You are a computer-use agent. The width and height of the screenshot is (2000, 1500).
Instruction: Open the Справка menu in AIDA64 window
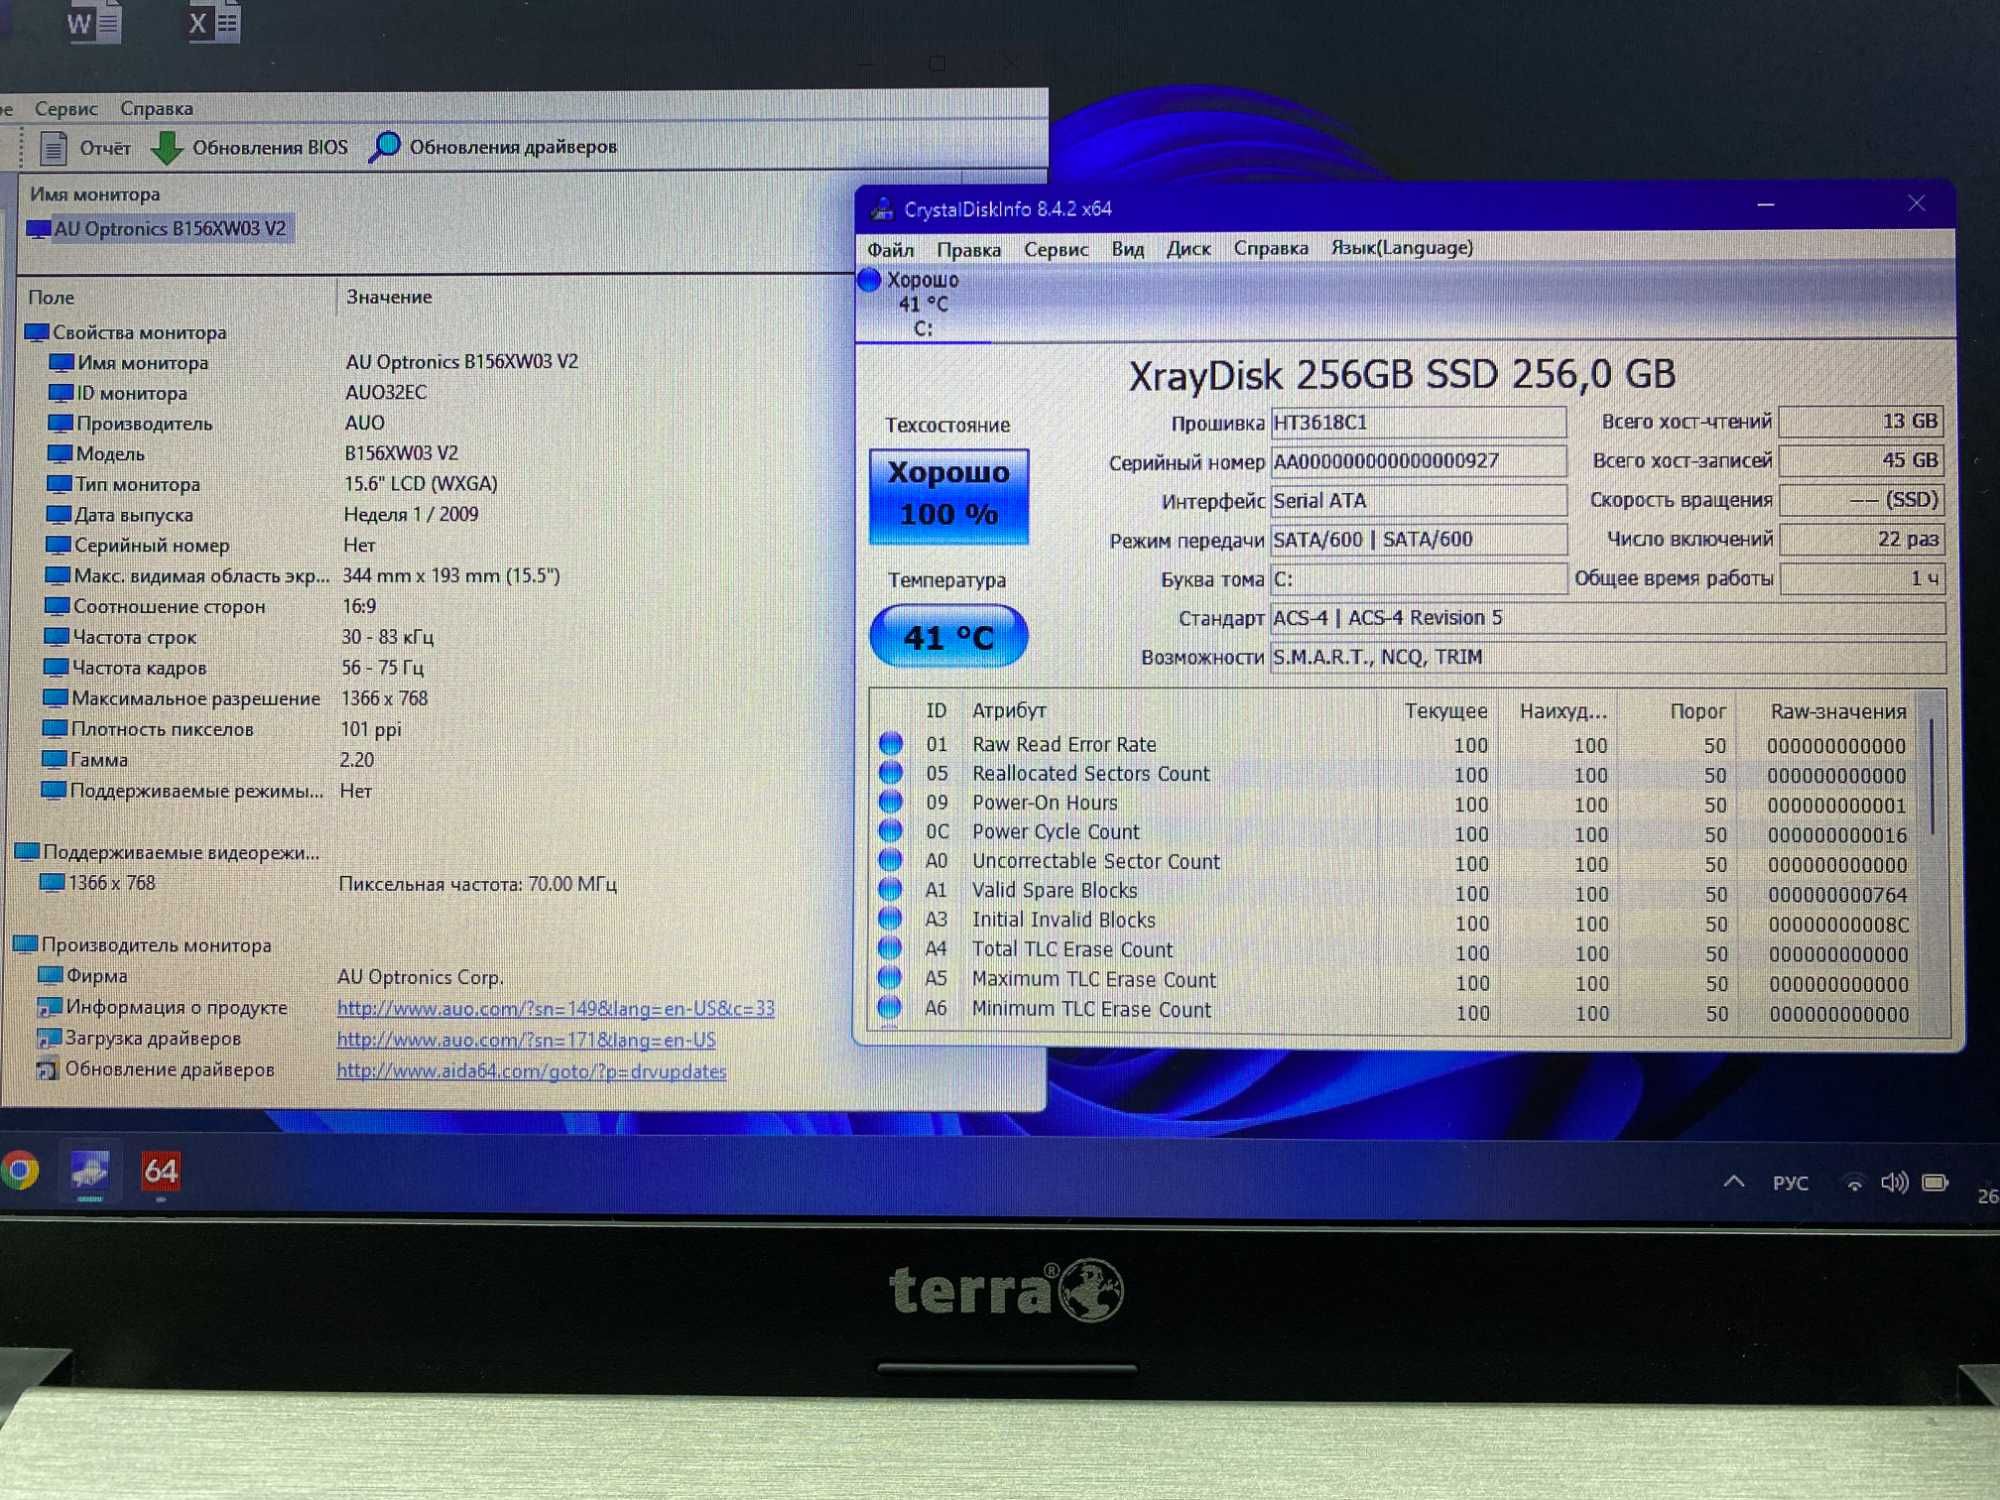156,108
